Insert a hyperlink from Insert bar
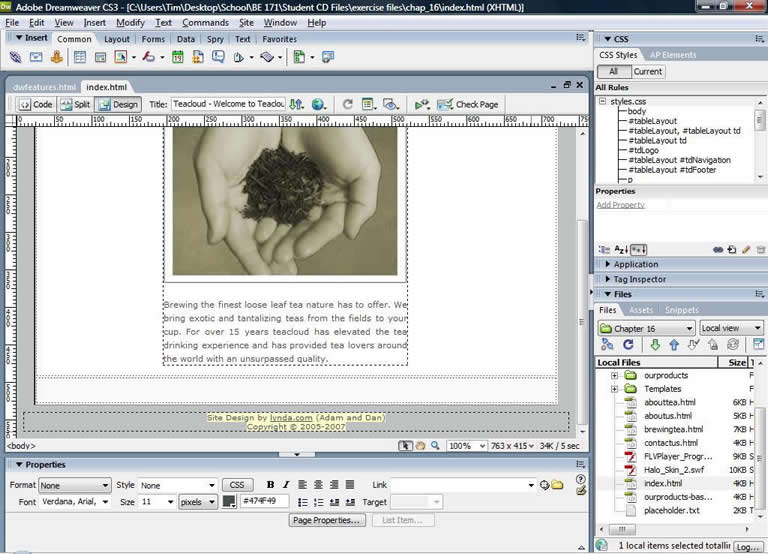 coord(15,57)
